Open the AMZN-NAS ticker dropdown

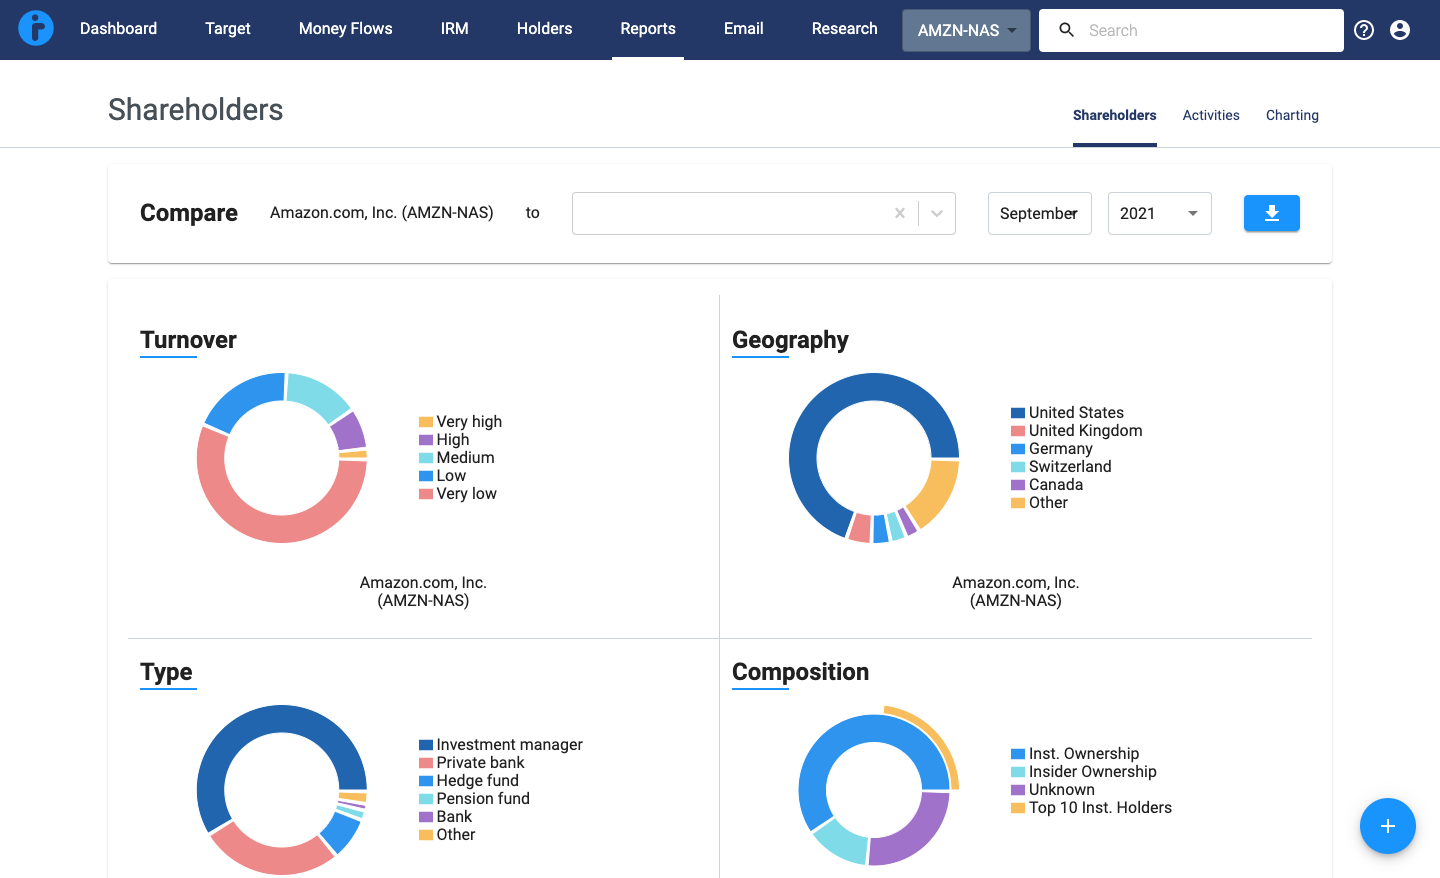966,30
